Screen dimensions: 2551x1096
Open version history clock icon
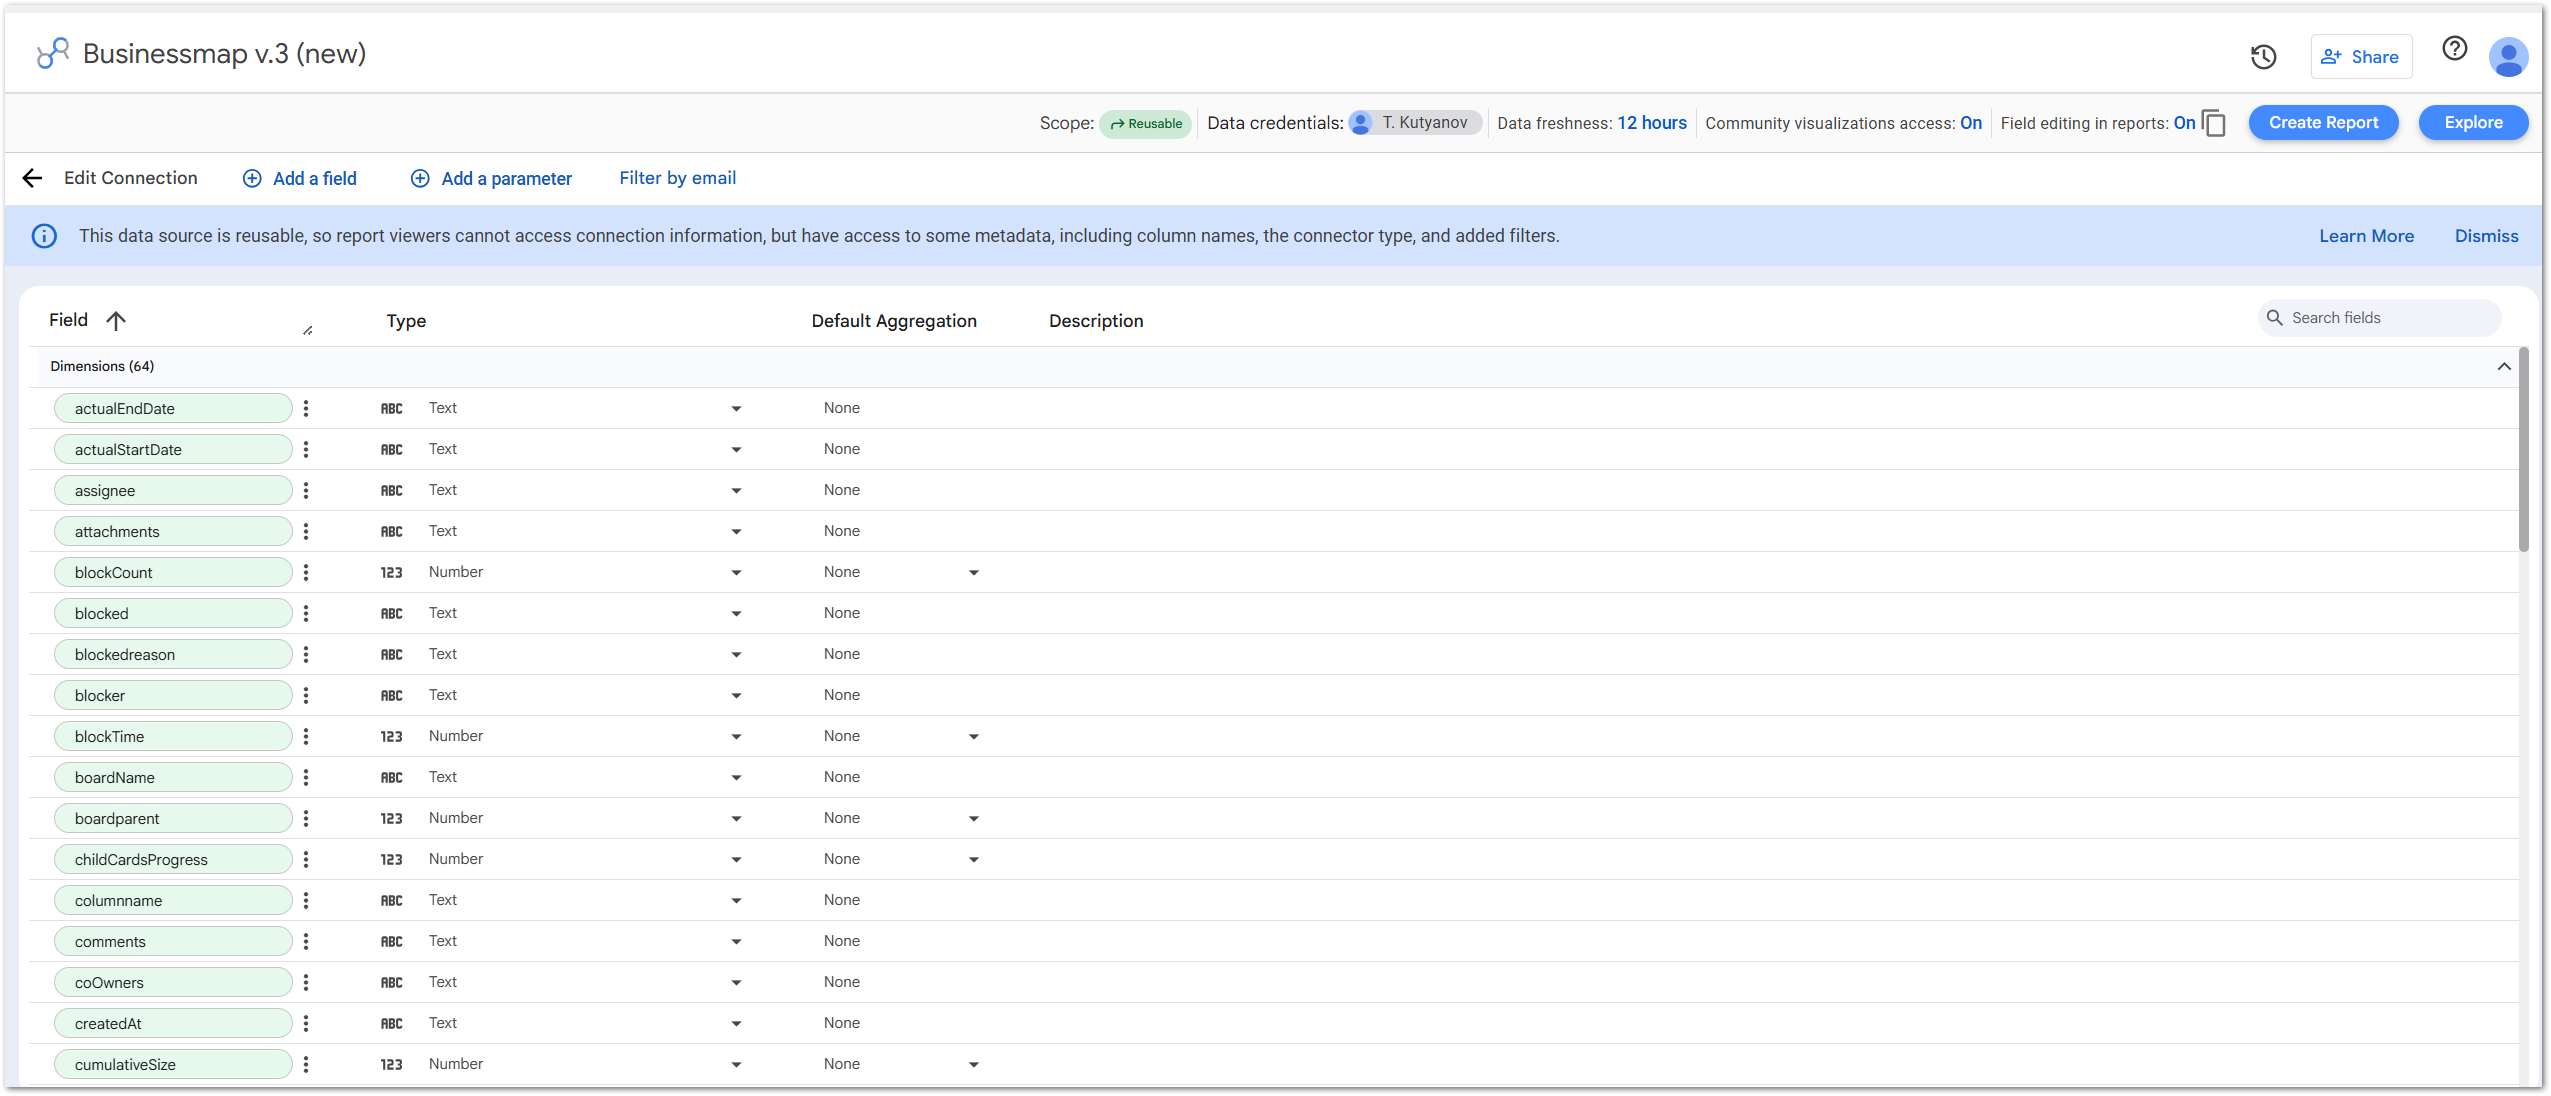coord(2263,57)
